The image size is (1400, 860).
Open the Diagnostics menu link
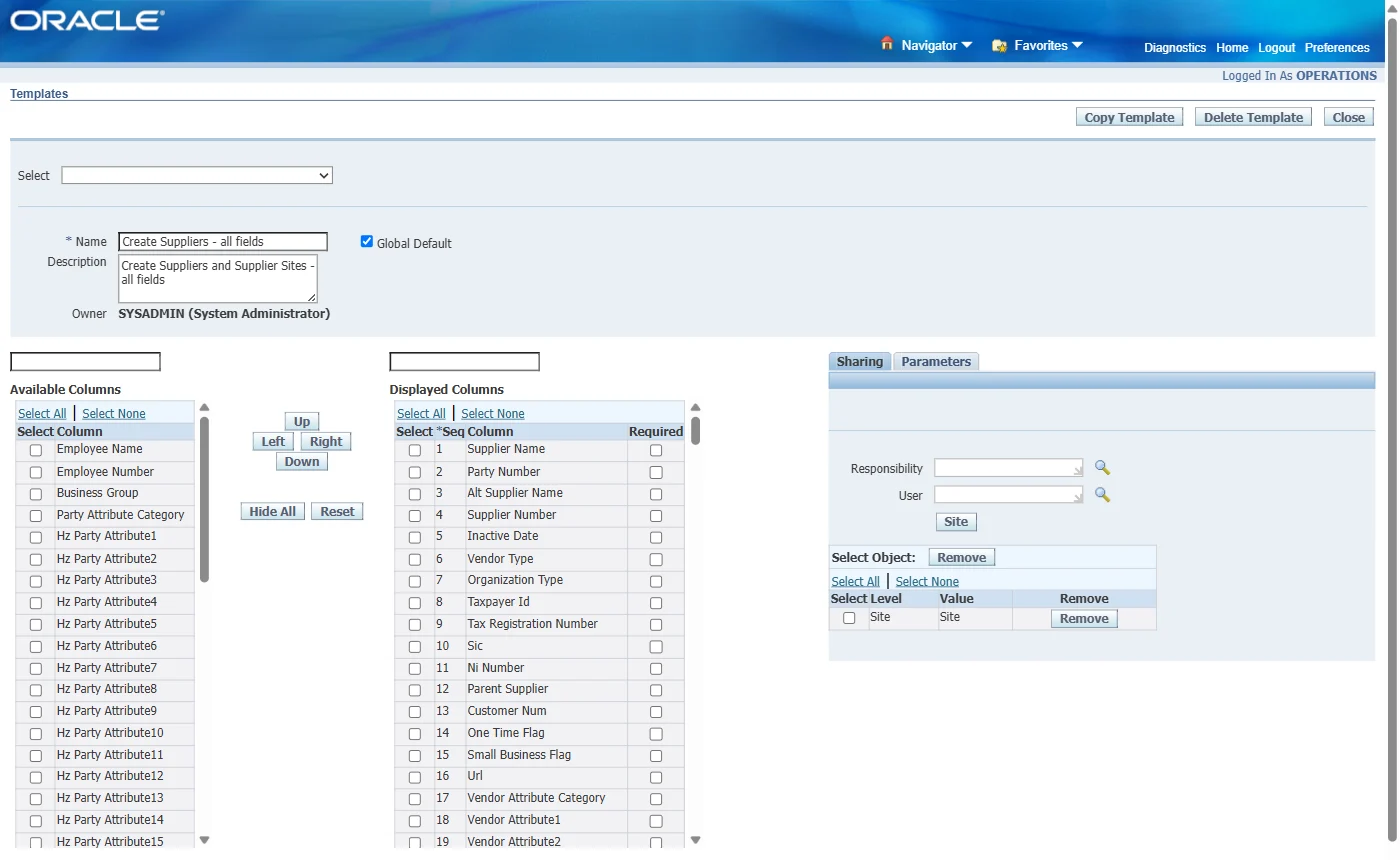pyautogui.click(x=1175, y=48)
